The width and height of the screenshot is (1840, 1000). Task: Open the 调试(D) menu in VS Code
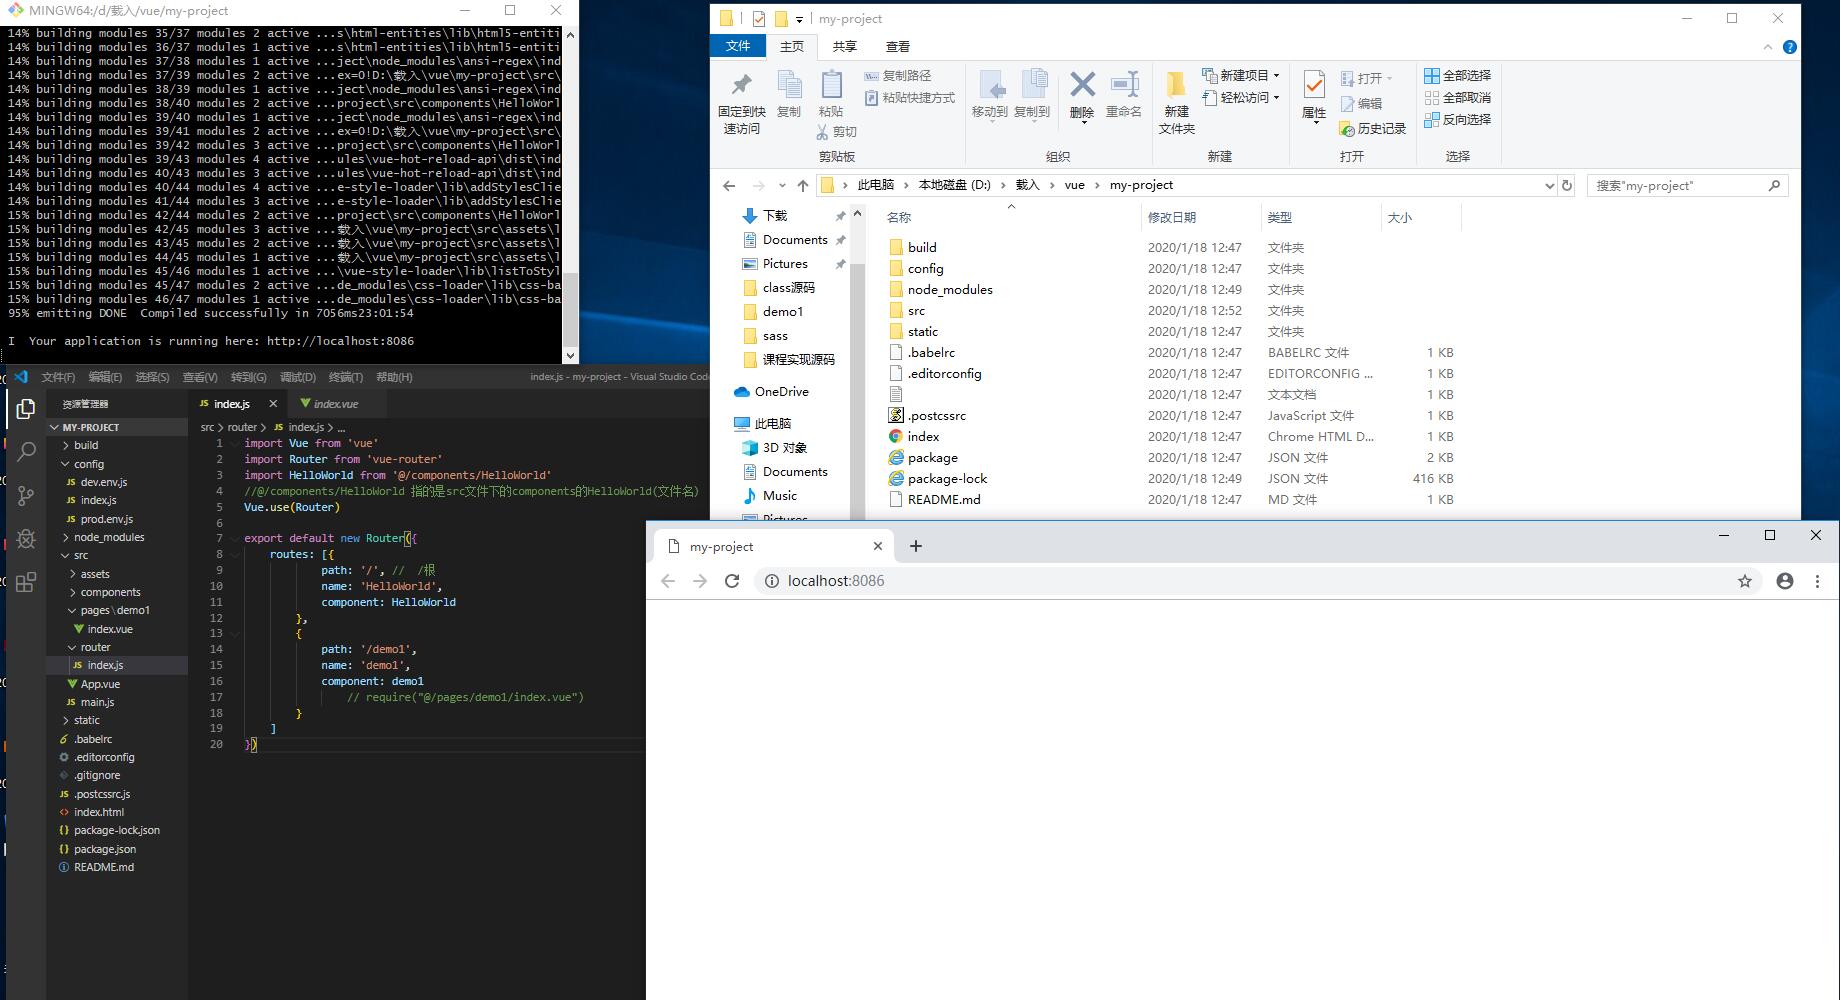pyautogui.click(x=297, y=377)
